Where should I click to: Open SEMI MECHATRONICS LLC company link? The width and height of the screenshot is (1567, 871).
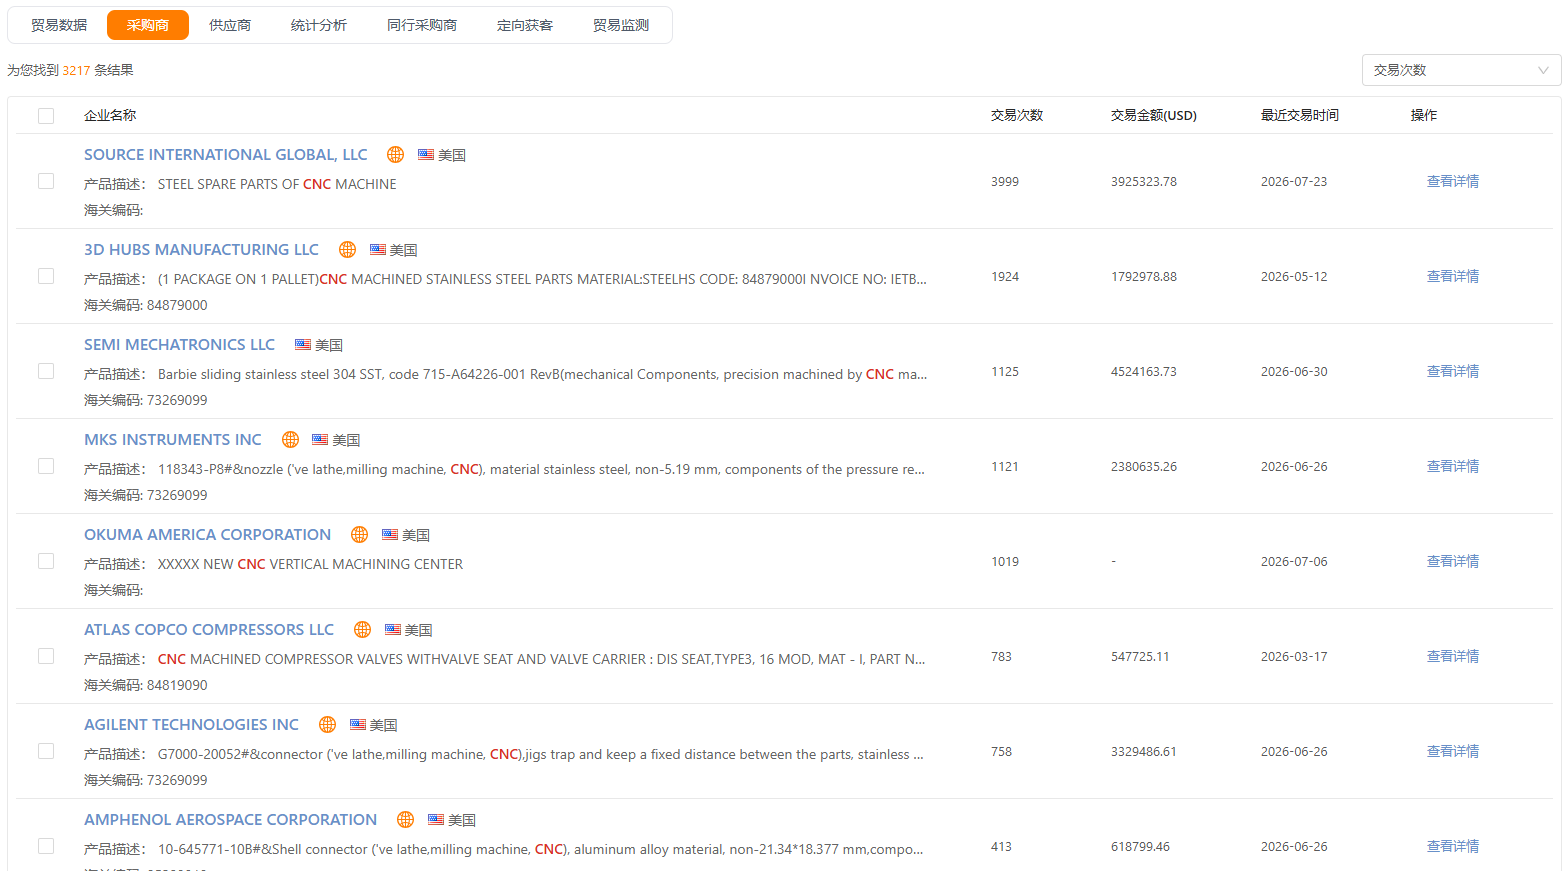point(180,345)
